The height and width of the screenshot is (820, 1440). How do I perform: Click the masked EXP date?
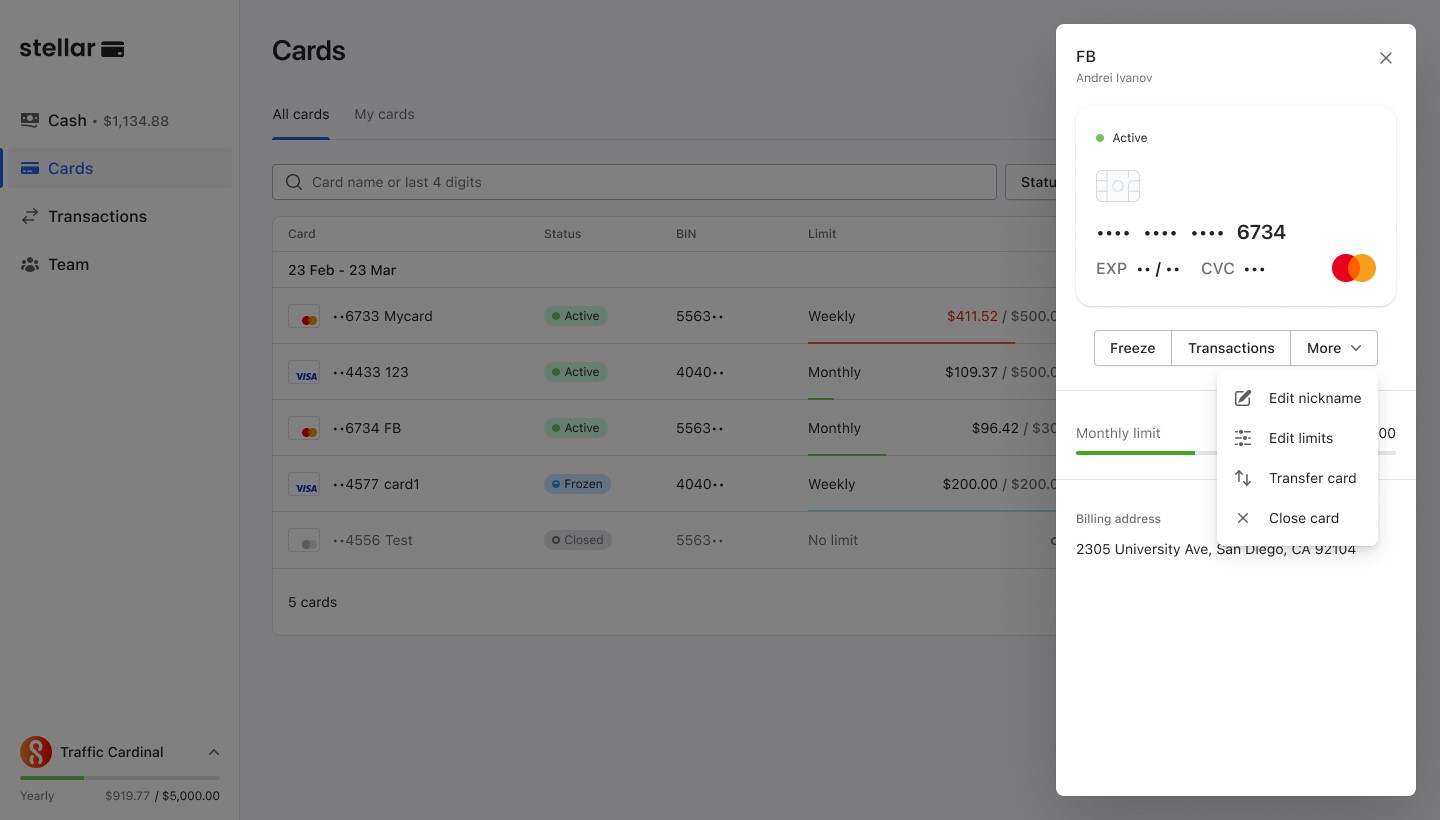click(1159, 269)
